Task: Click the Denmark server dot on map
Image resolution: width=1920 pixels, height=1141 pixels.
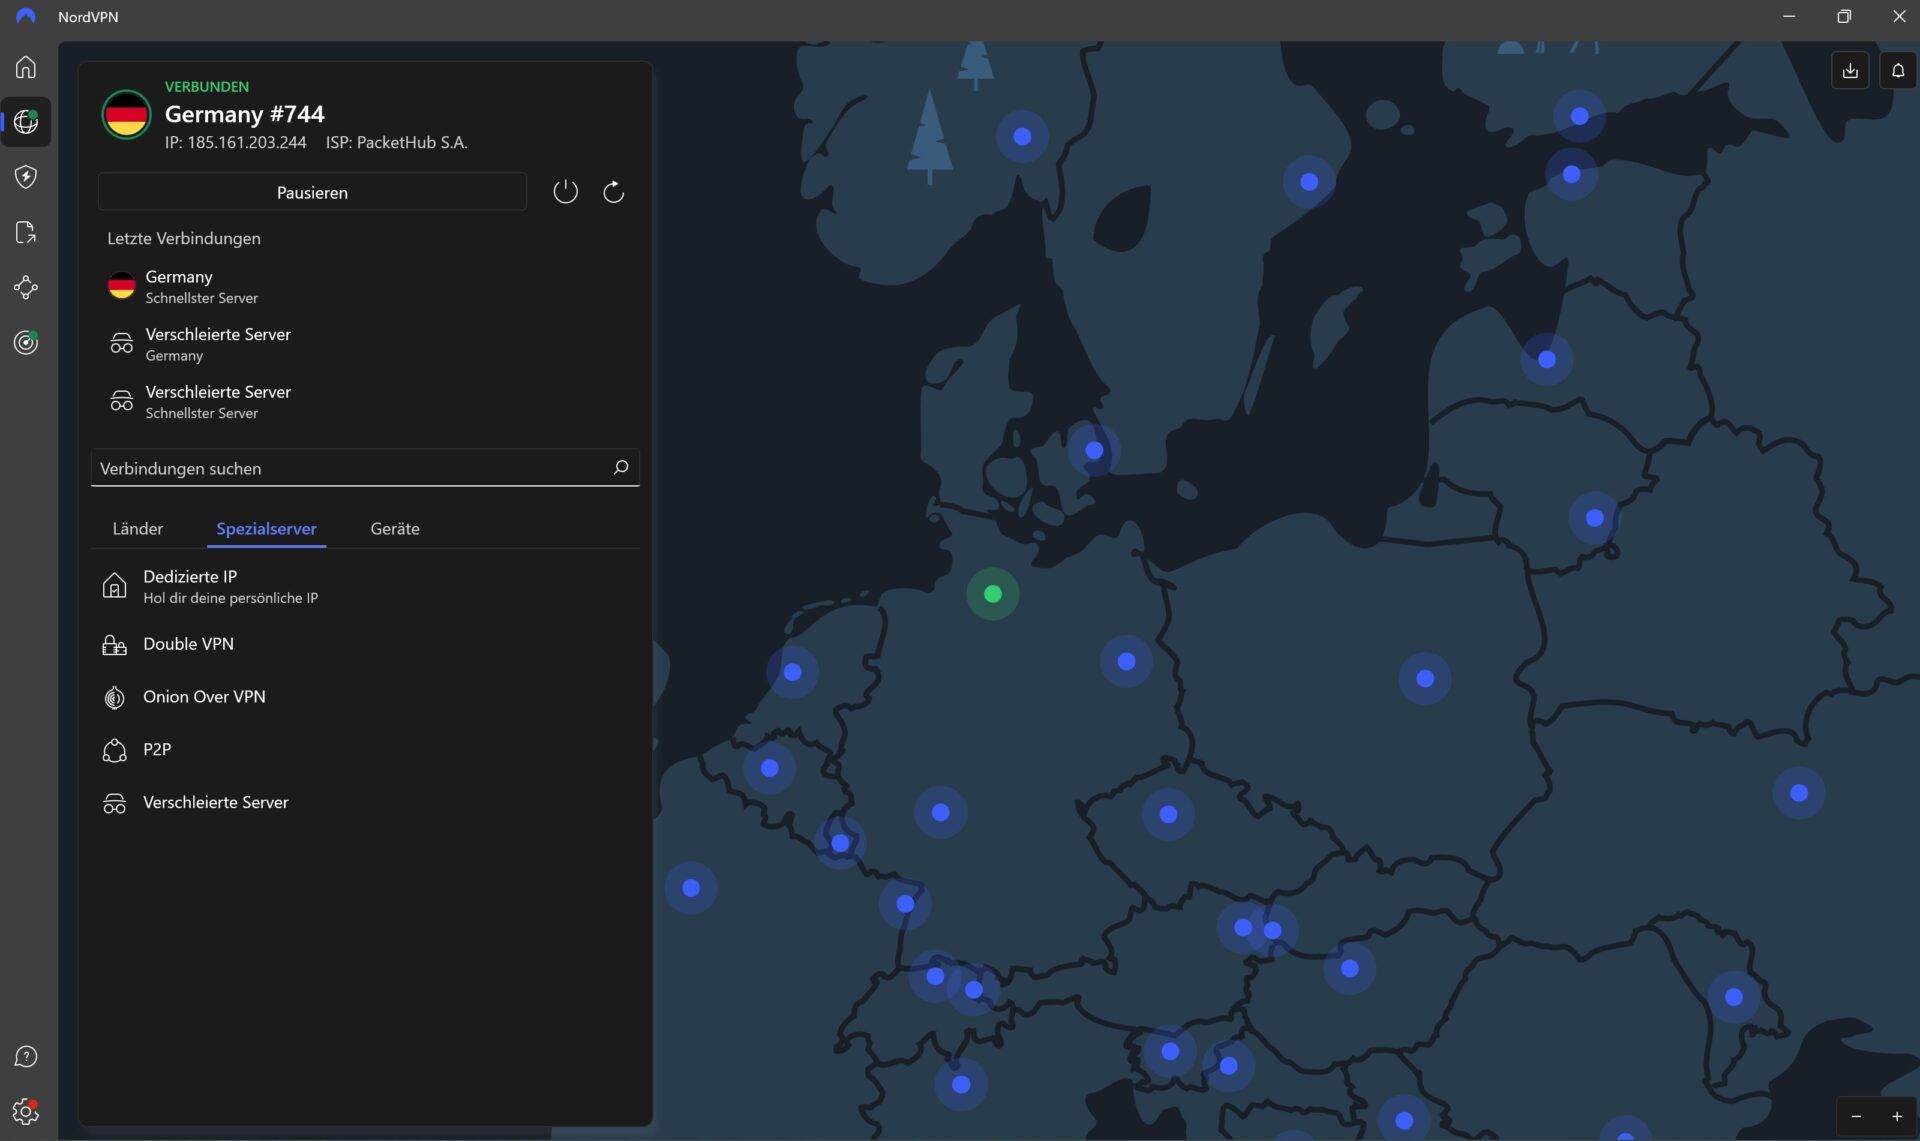Action: tap(1094, 450)
